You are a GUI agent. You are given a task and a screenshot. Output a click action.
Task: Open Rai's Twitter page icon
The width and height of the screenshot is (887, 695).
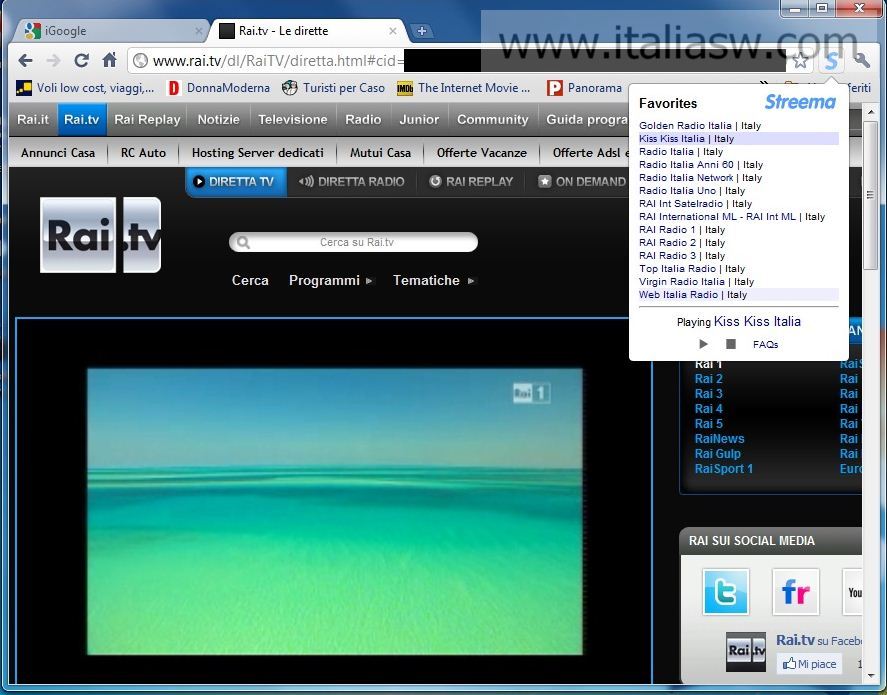tap(725, 592)
